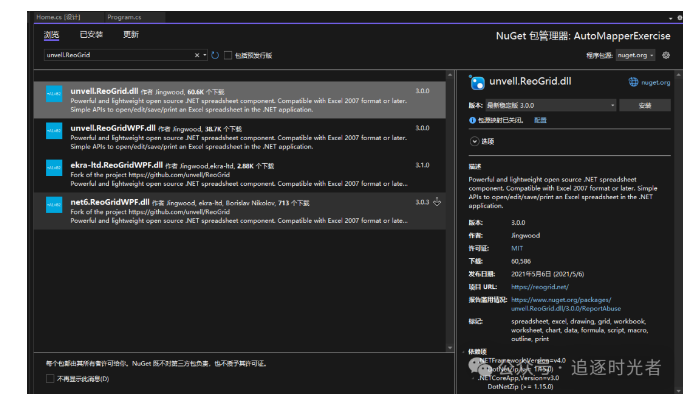Click the package list scrollbar
Screen dimensions: 693x400
450,211
